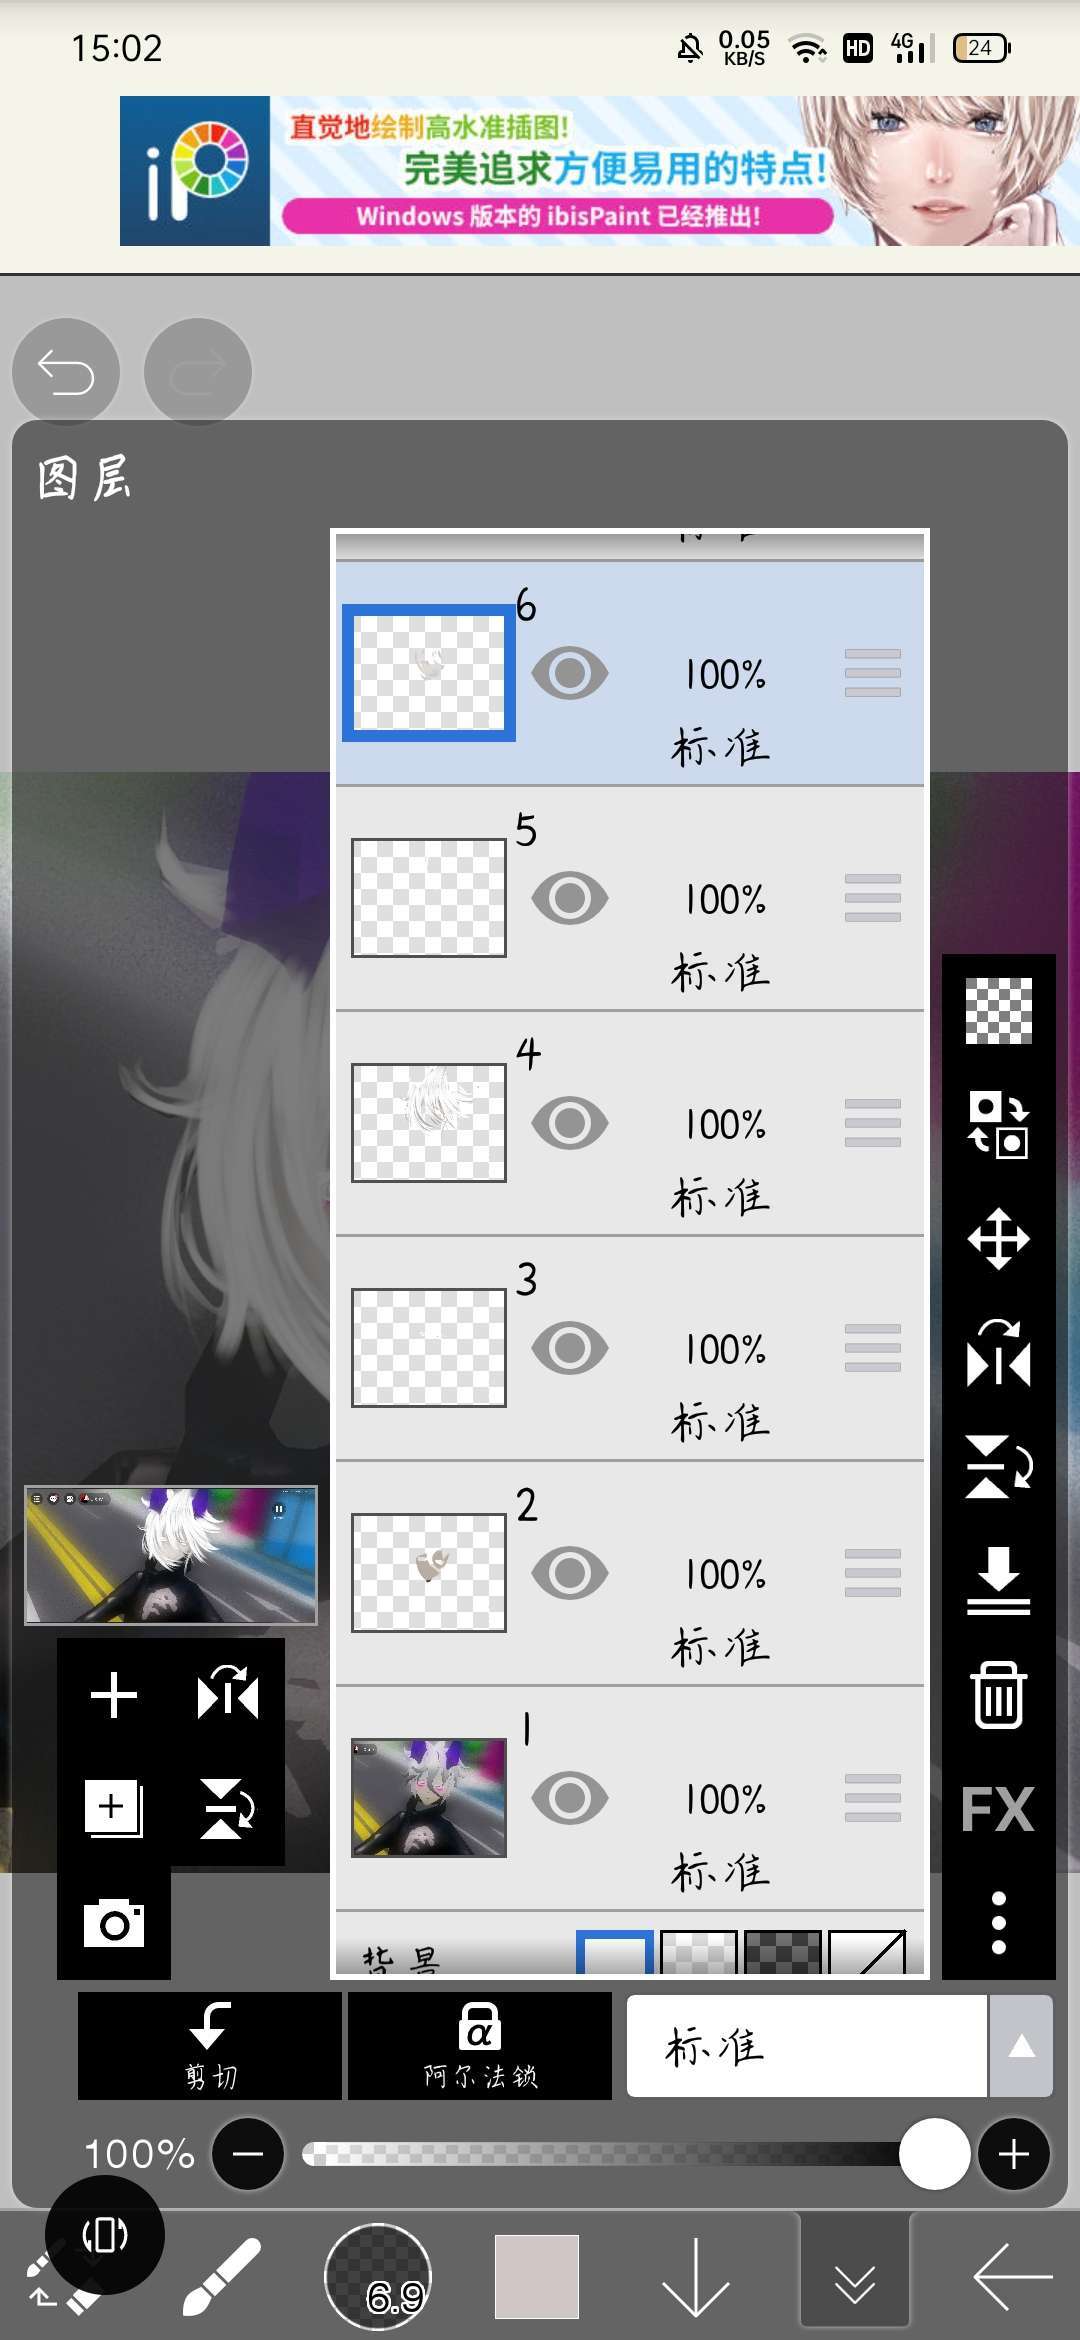Add layer from camera icon
This screenshot has height=2340, width=1080.
pos(113,1923)
